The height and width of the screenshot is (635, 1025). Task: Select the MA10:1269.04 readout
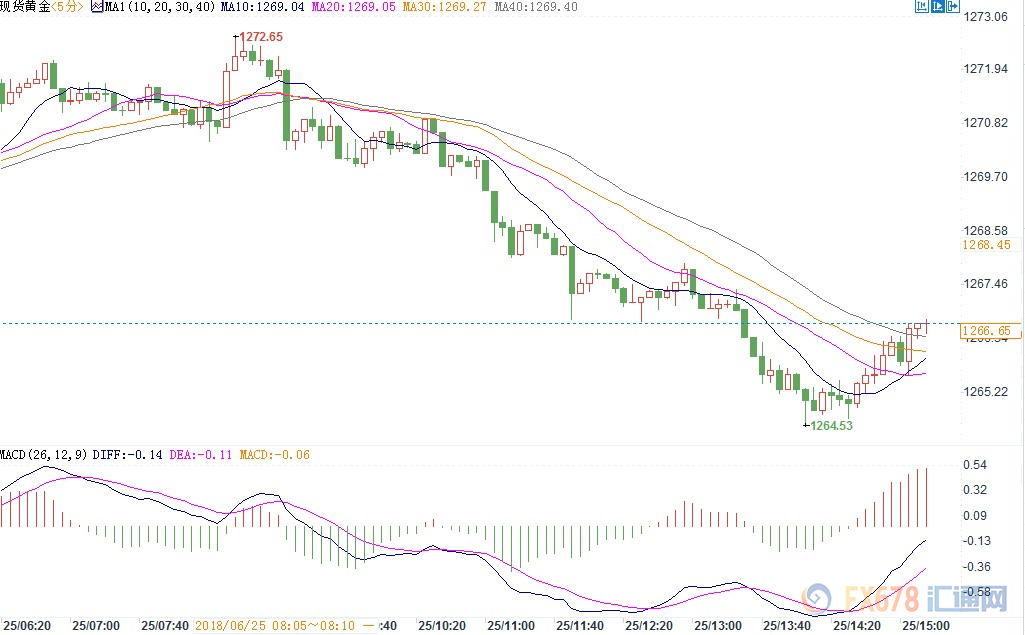262,7
